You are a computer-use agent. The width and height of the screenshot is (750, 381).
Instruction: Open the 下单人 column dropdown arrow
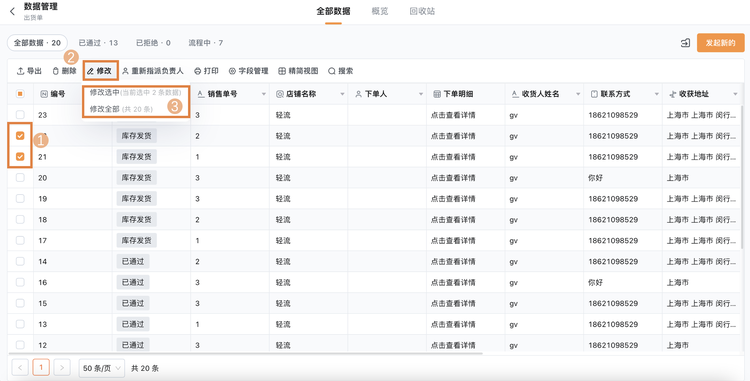point(421,94)
